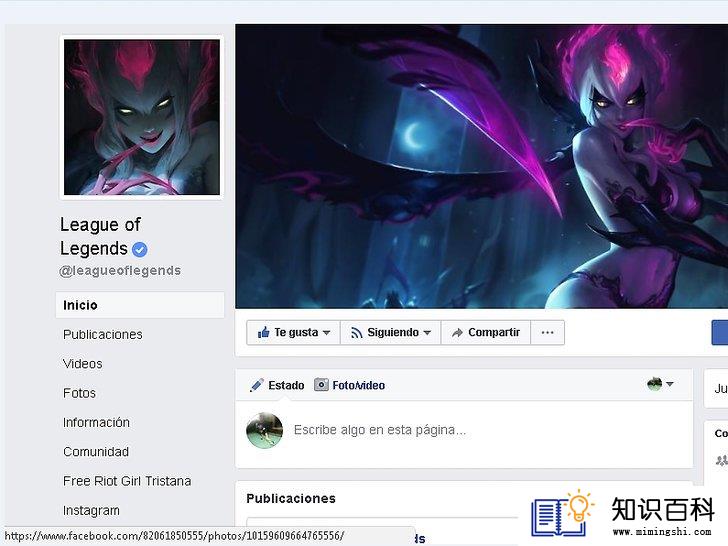Click the Estado pencil icon
Viewport: 728px width, 546px height.
click(x=256, y=385)
